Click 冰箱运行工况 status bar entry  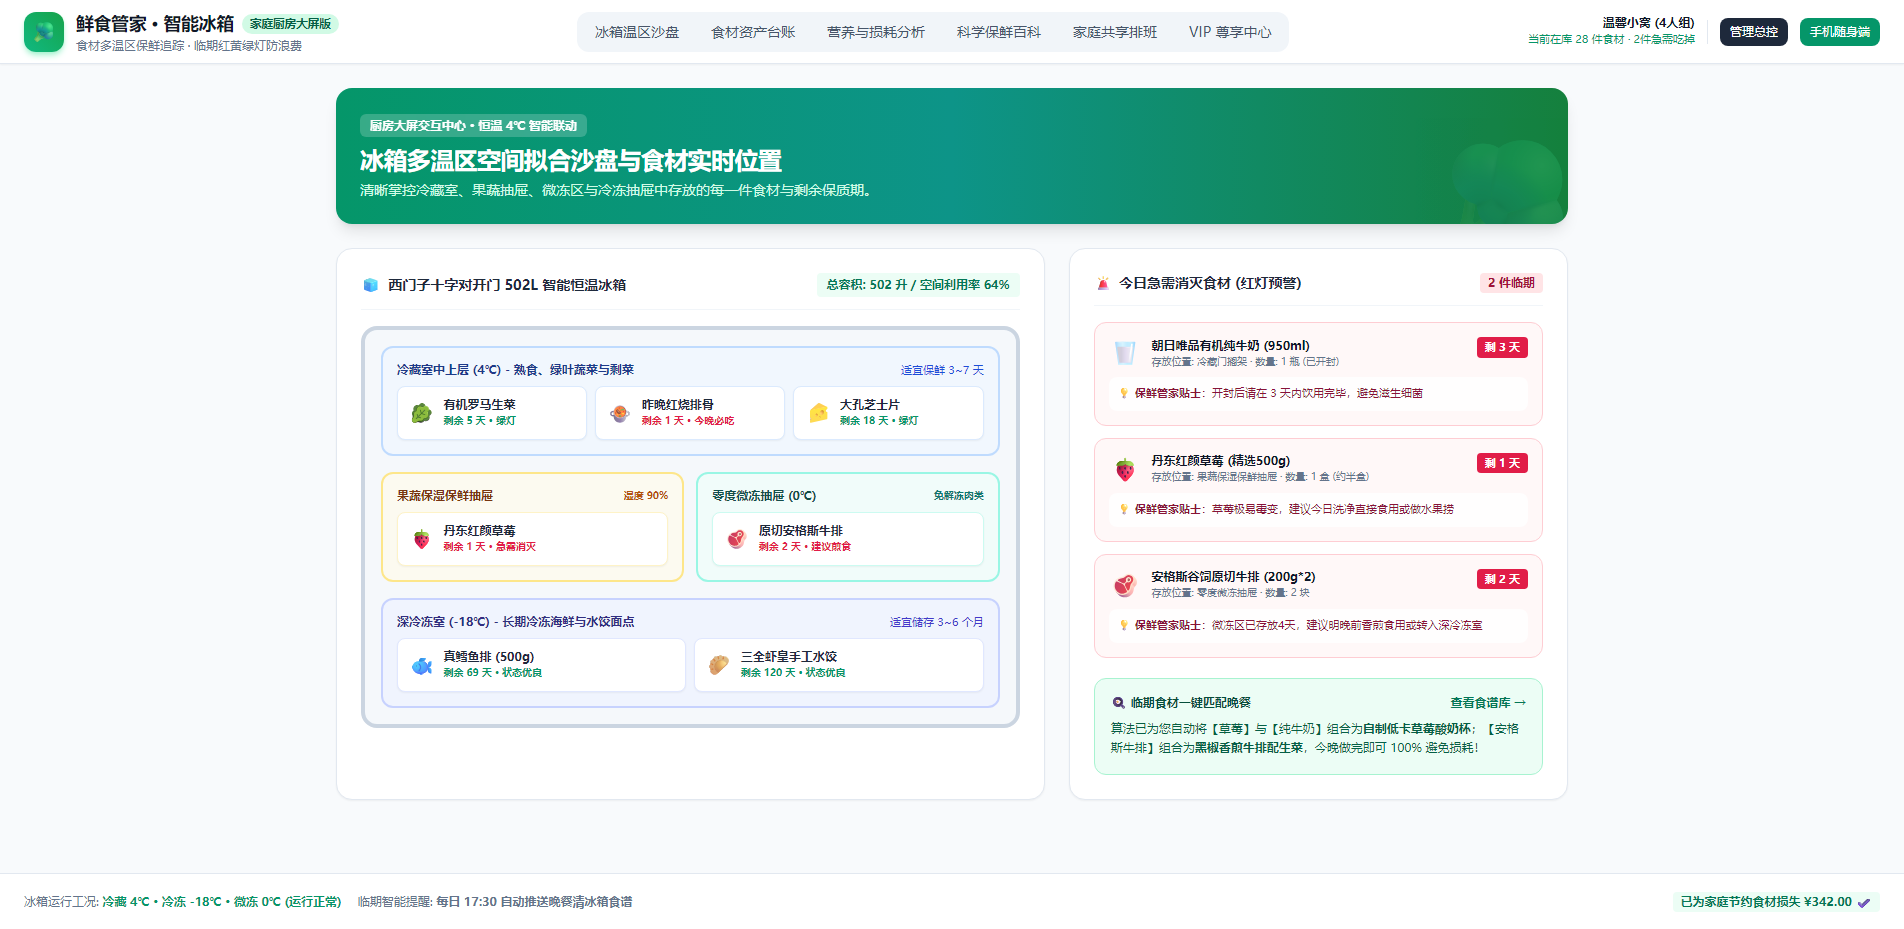point(183,902)
